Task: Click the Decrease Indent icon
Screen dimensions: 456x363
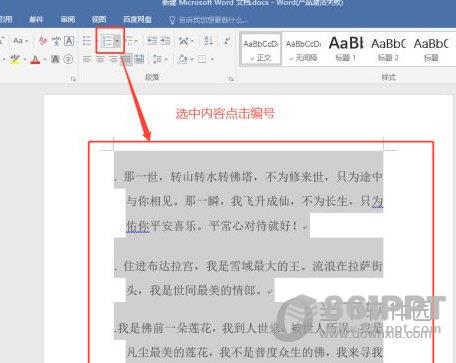Action: click(x=152, y=41)
